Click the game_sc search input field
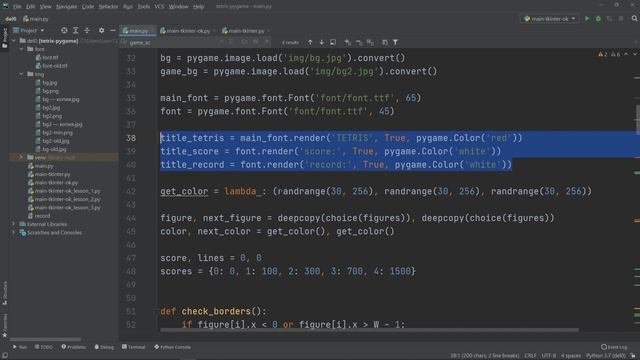The image size is (640, 360). tap(173, 42)
